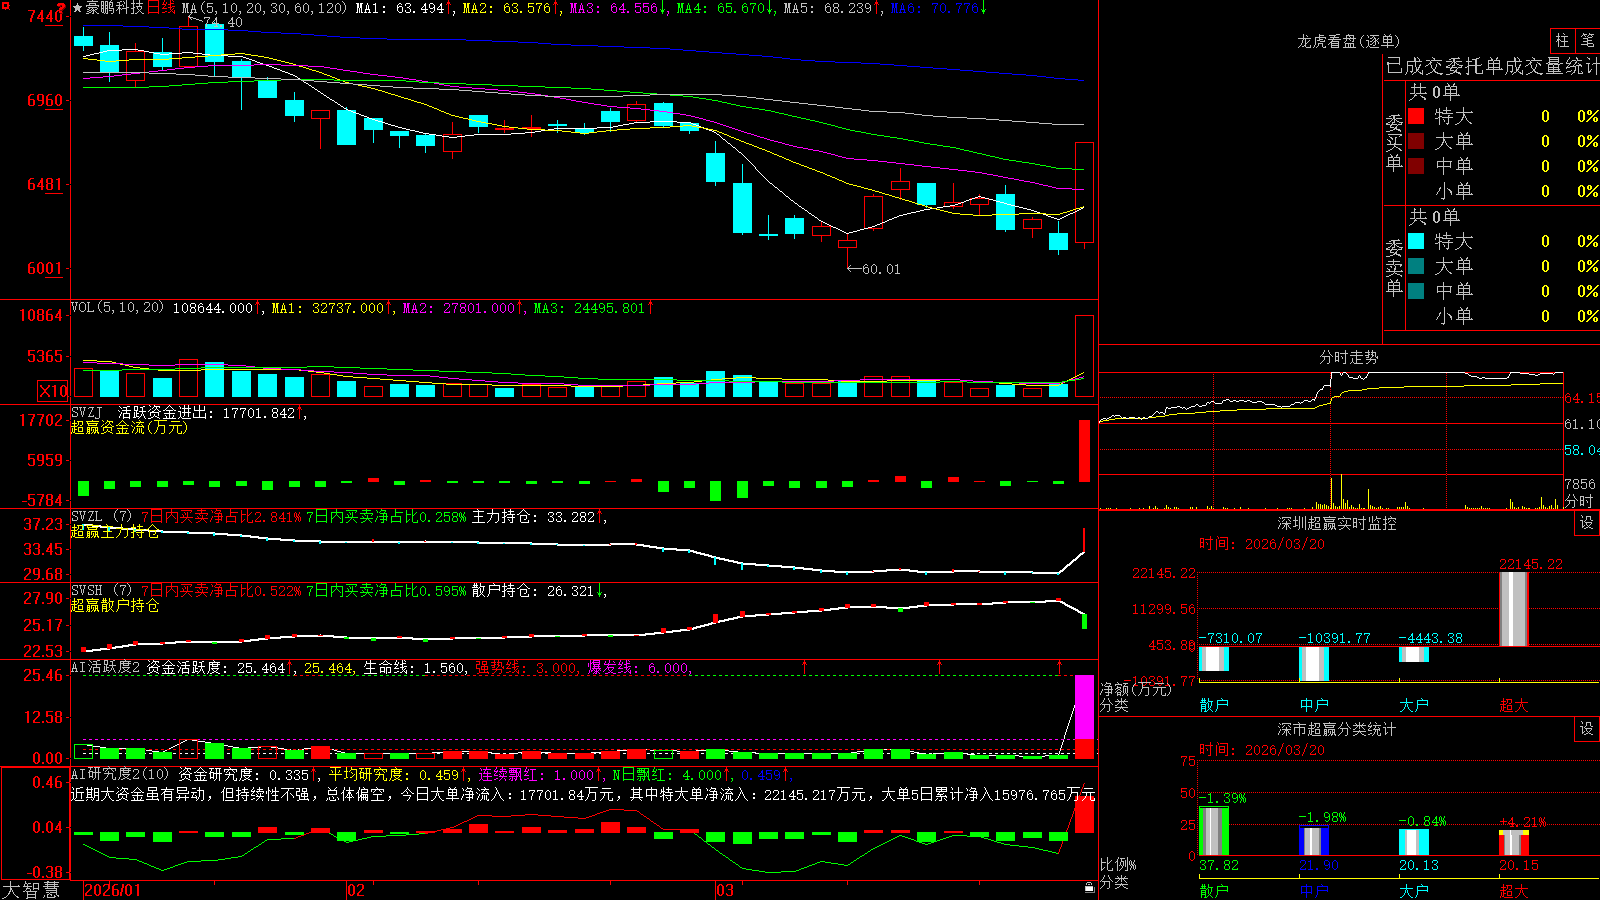Screen dimensions: 1600x900
Task: Click the 03 month marker on timeline
Action: point(725,890)
